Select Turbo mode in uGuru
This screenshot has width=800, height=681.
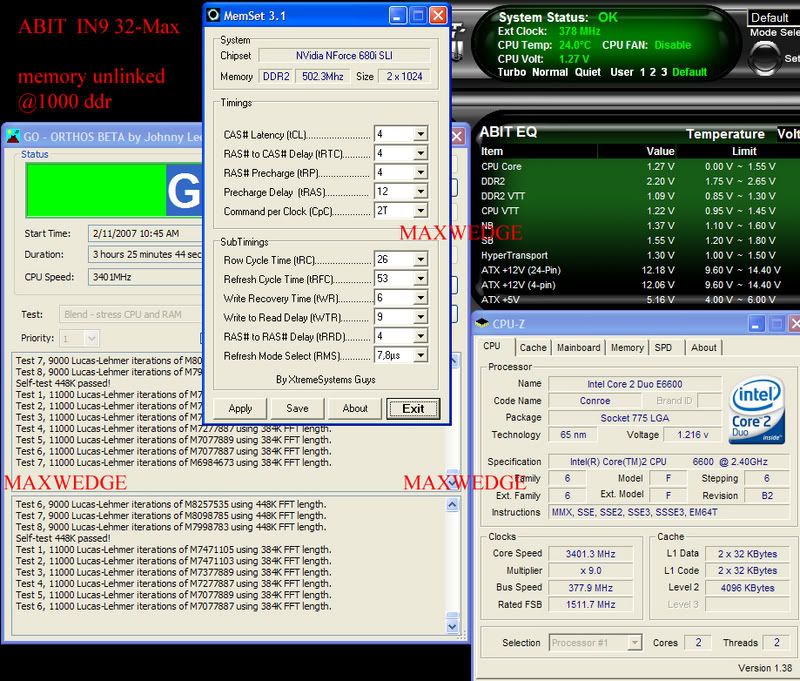[512, 72]
